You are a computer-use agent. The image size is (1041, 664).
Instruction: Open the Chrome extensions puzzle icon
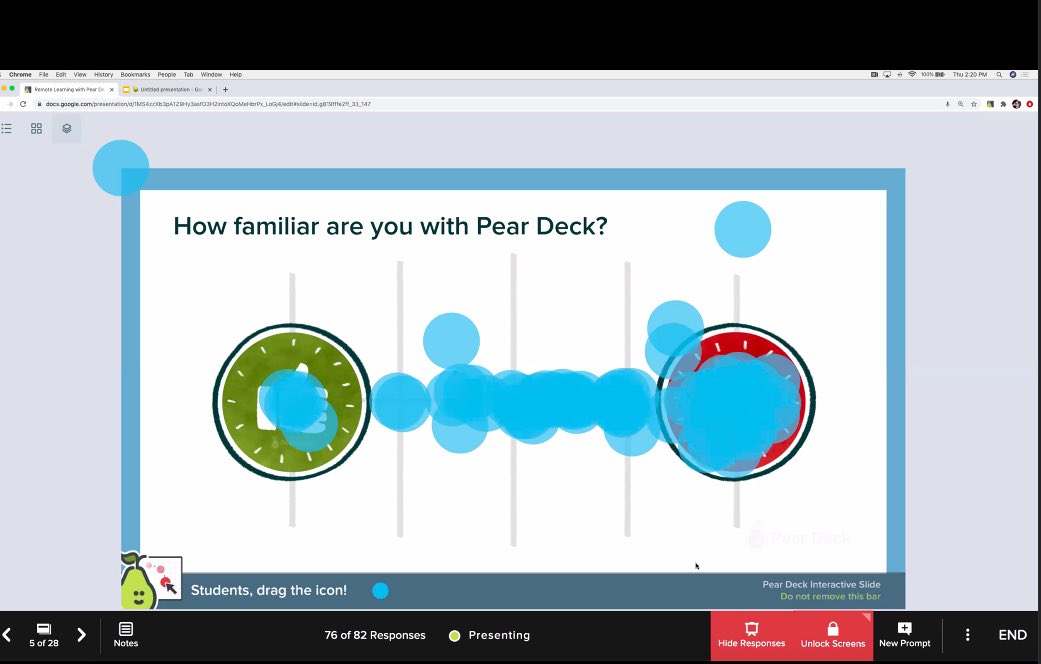click(1003, 104)
